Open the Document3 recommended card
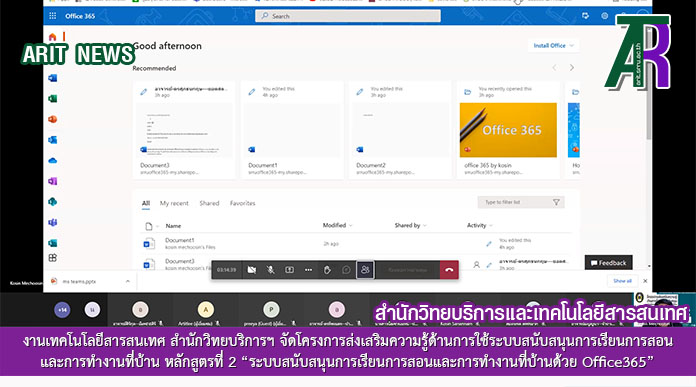 pyautogui.click(x=184, y=130)
